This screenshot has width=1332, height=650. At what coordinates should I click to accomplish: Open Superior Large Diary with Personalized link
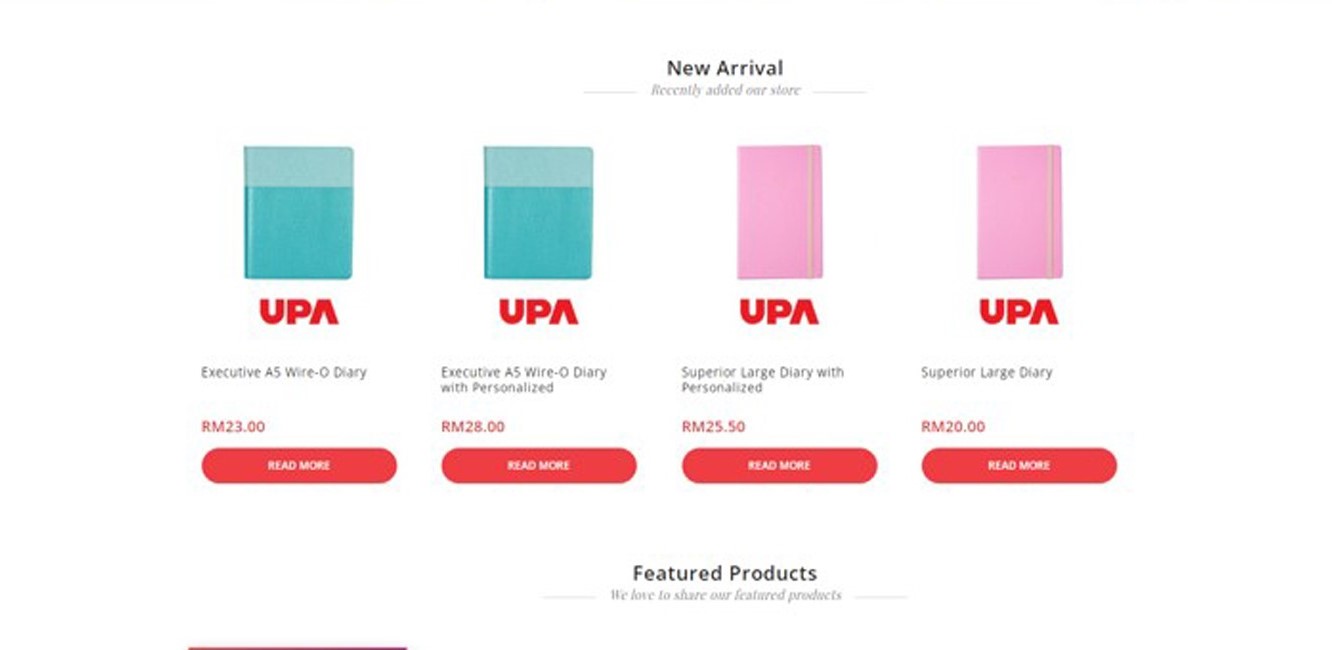point(763,380)
